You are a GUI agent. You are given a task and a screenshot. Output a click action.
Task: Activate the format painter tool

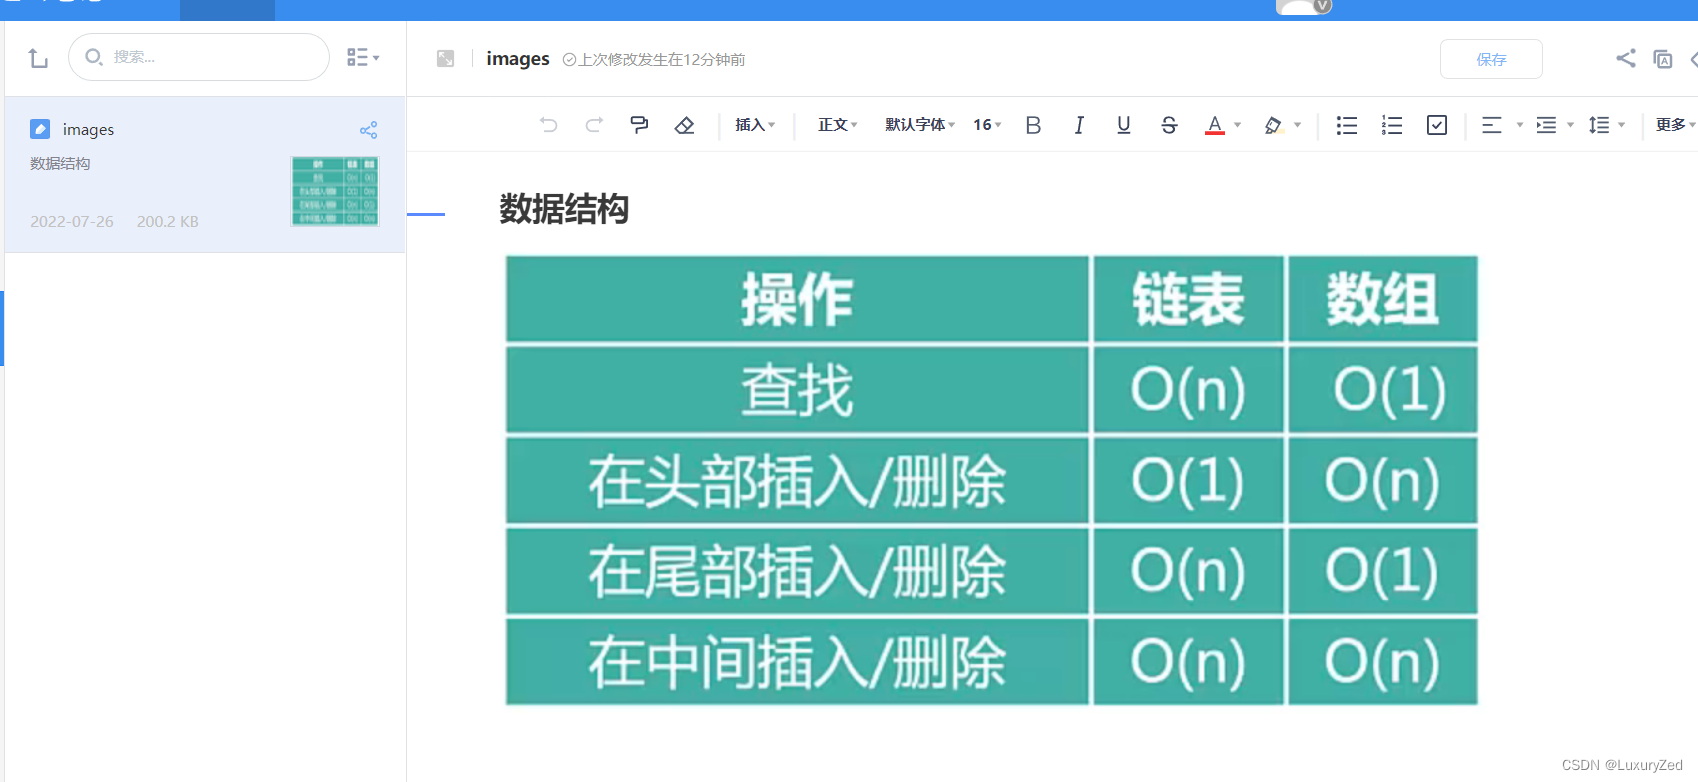point(639,125)
